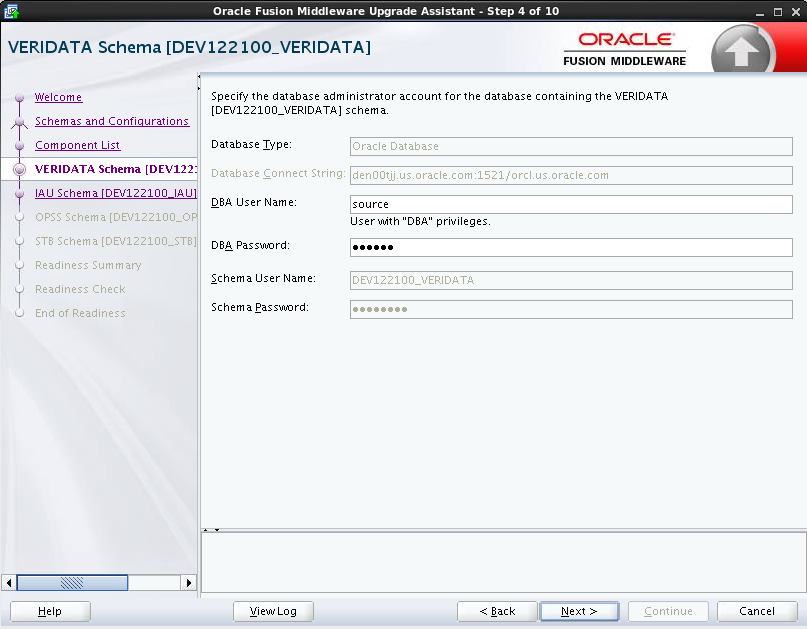Click the STB Schema step bullet
This screenshot has height=629, width=807.
20,241
